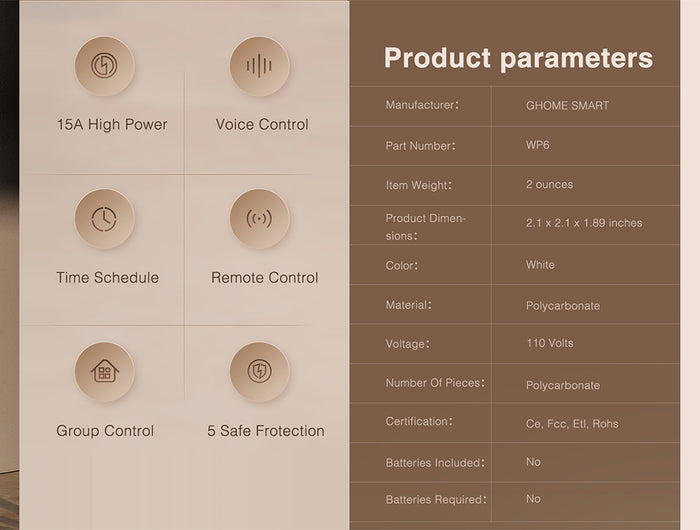Click the Remote Control signal icon
The width and height of the screenshot is (700, 530).
click(259, 218)
